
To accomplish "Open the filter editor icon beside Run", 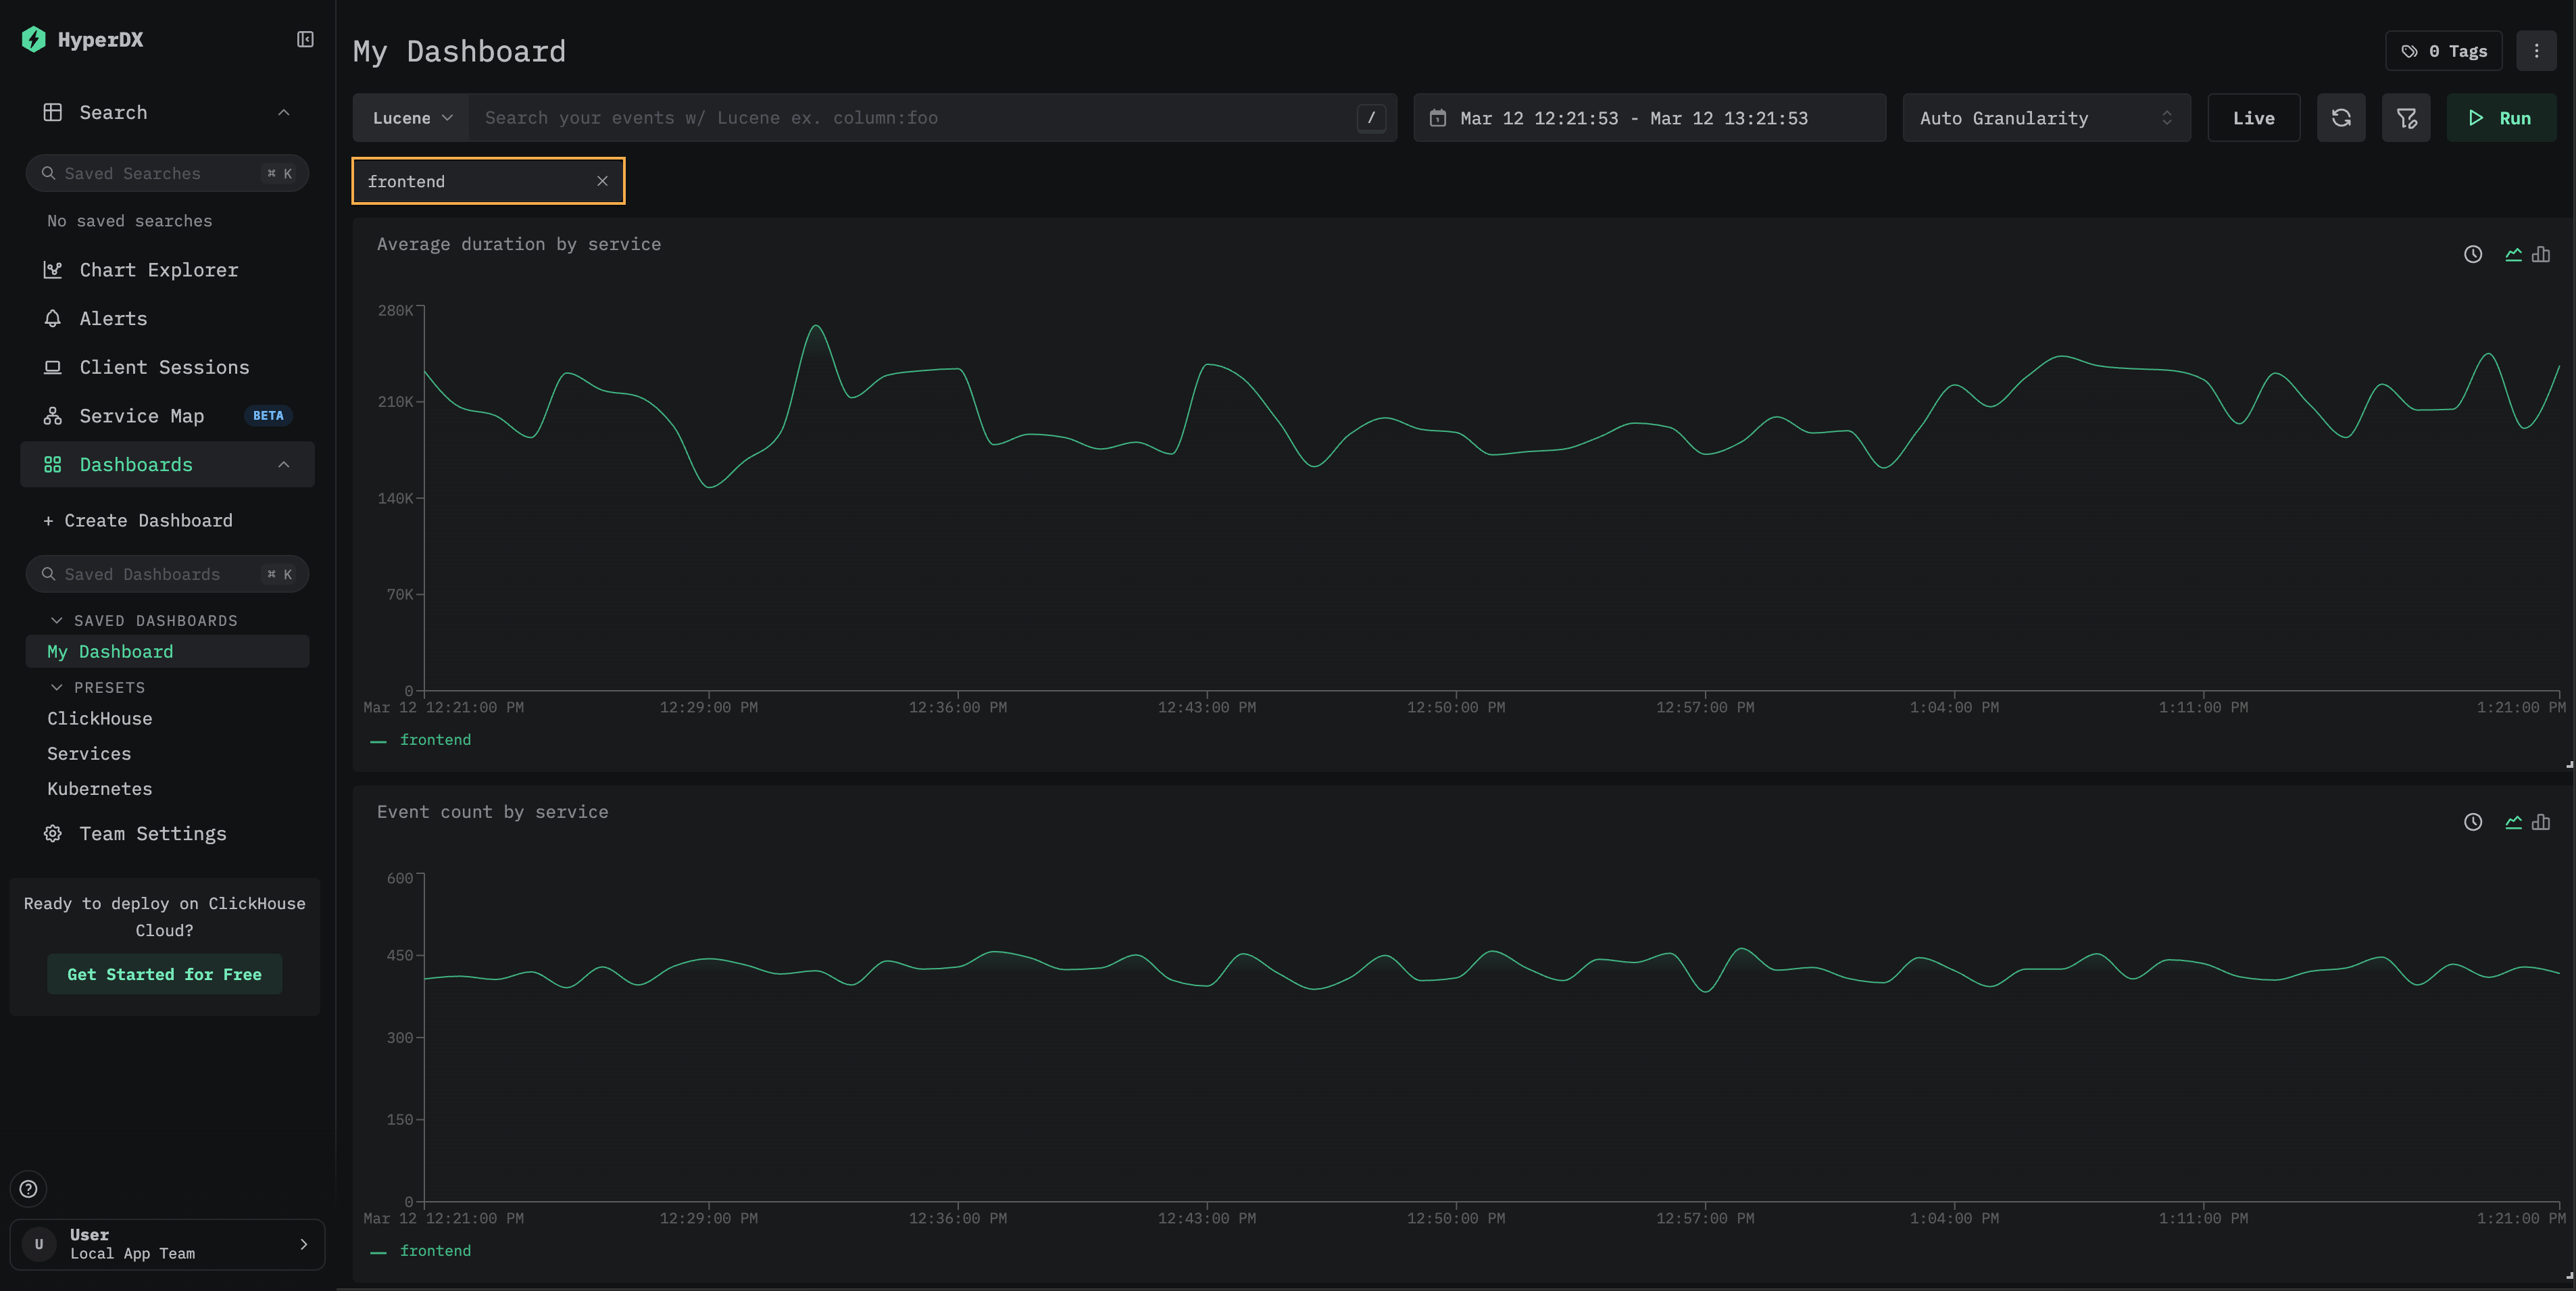I will [2406, 117].
